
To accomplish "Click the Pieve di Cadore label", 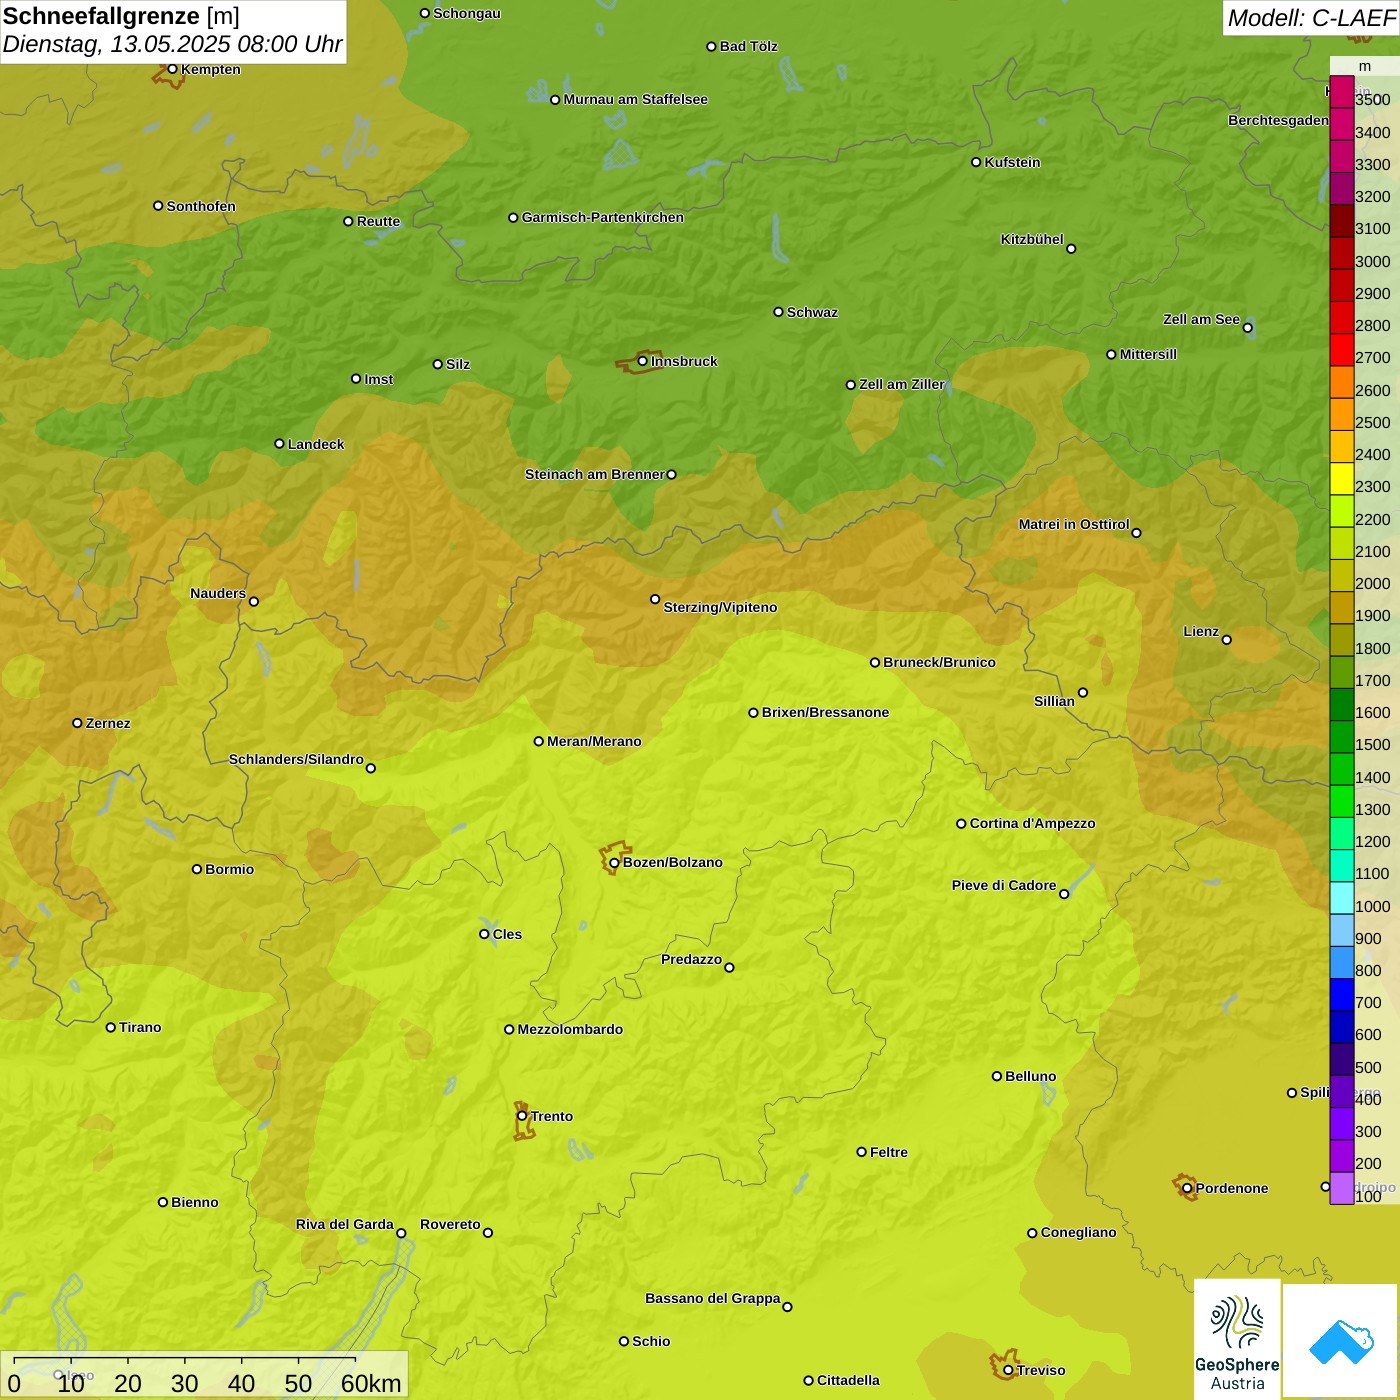I will pyautogui.click(x=1004, y=885).
